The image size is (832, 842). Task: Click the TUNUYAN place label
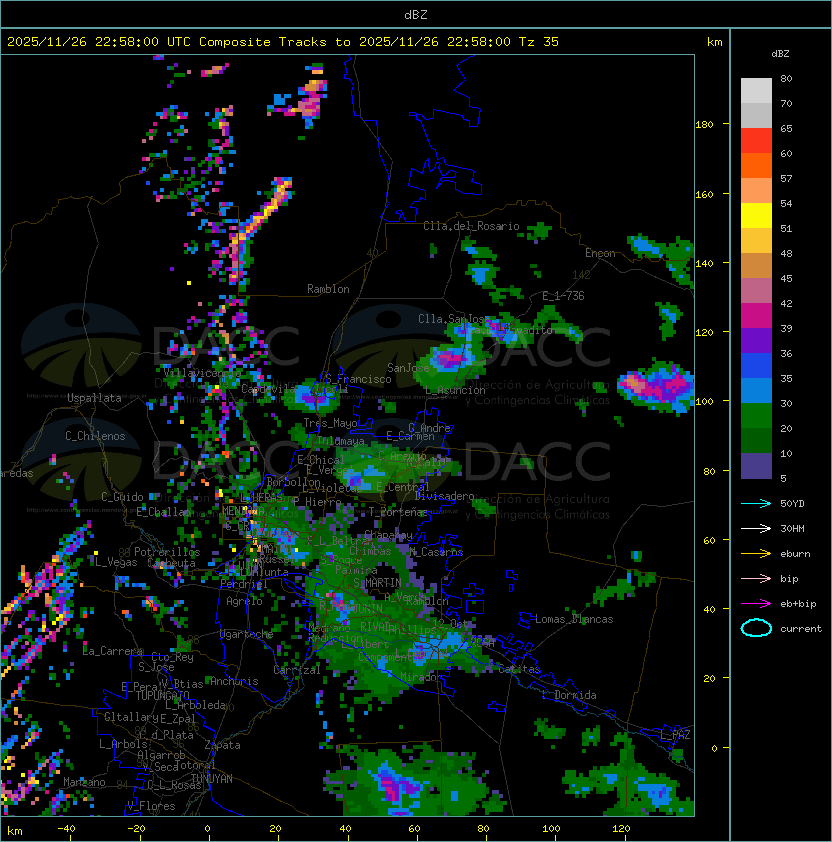tap(212, 779)
